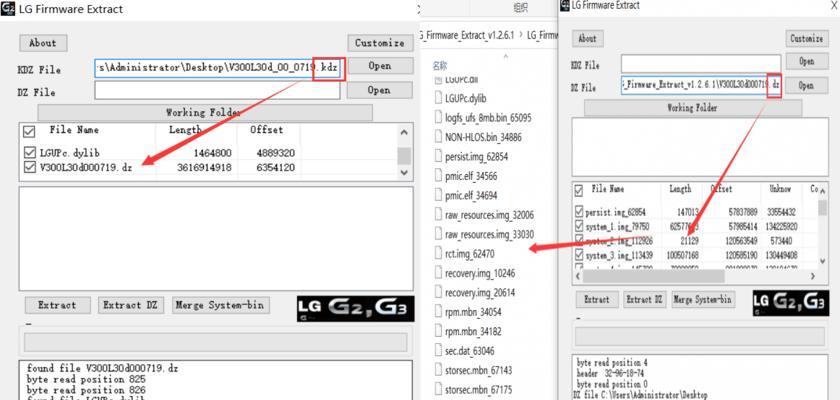Click Working Folder button in right window
The width and height of the screenshot is (840, 400).
click(x=693, y=108)
